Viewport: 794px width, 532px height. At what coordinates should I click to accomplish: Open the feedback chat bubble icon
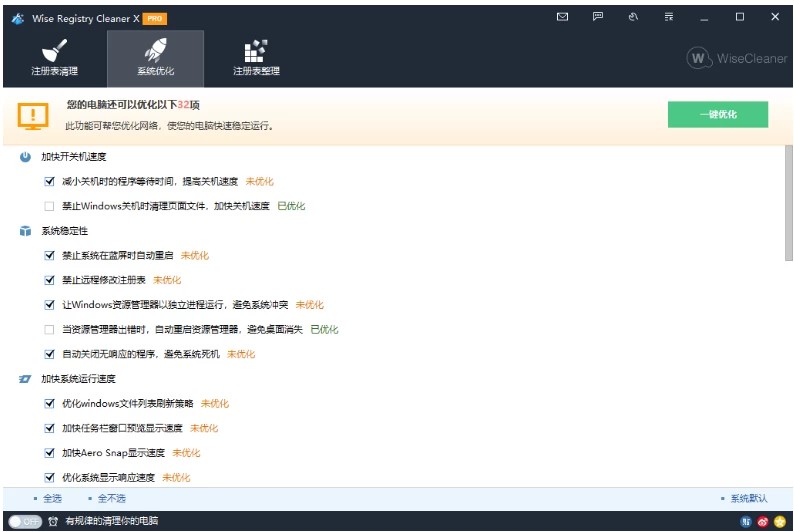598,17
